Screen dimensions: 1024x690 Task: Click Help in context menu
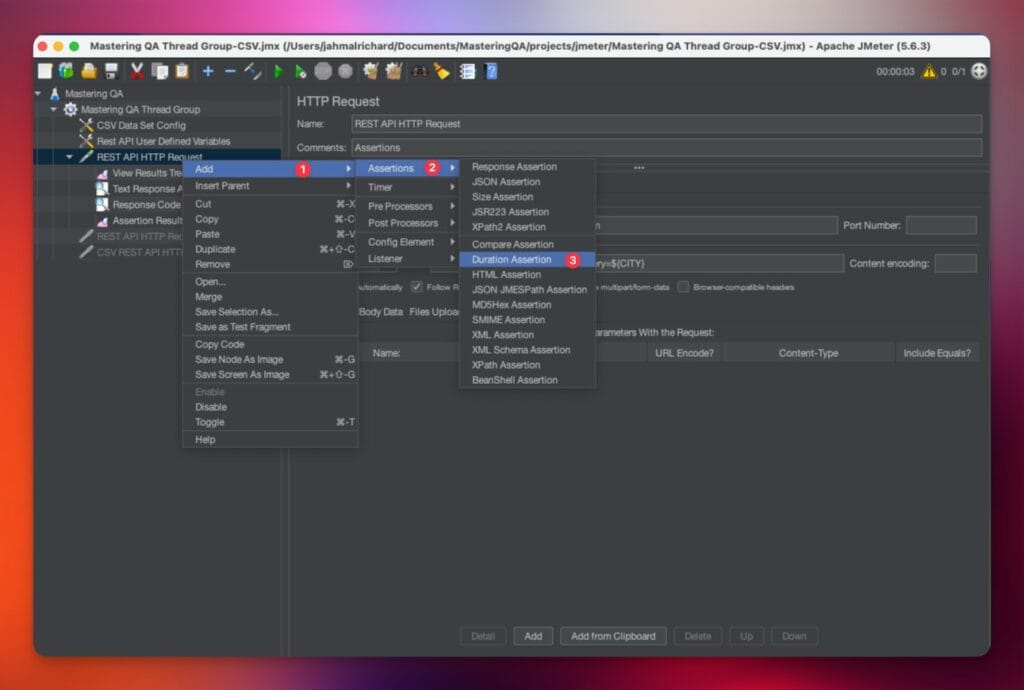[x=270, y=440]
